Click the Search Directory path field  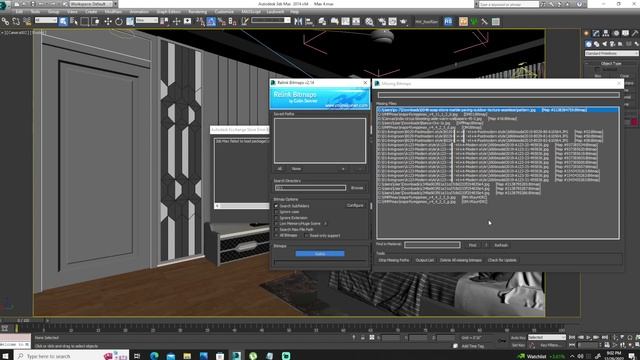(310, 188)
